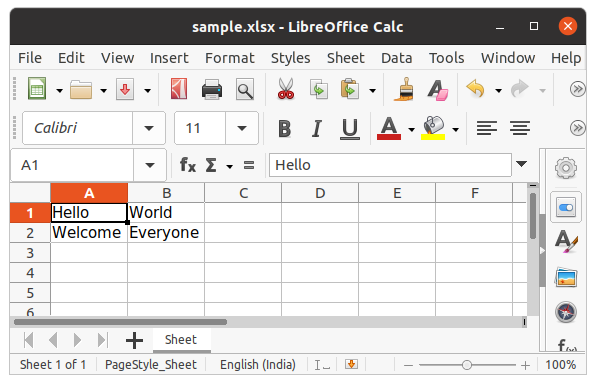Insert equals sign for formula
This screenshot has width=596, height=384.
[x=249, y=165]
